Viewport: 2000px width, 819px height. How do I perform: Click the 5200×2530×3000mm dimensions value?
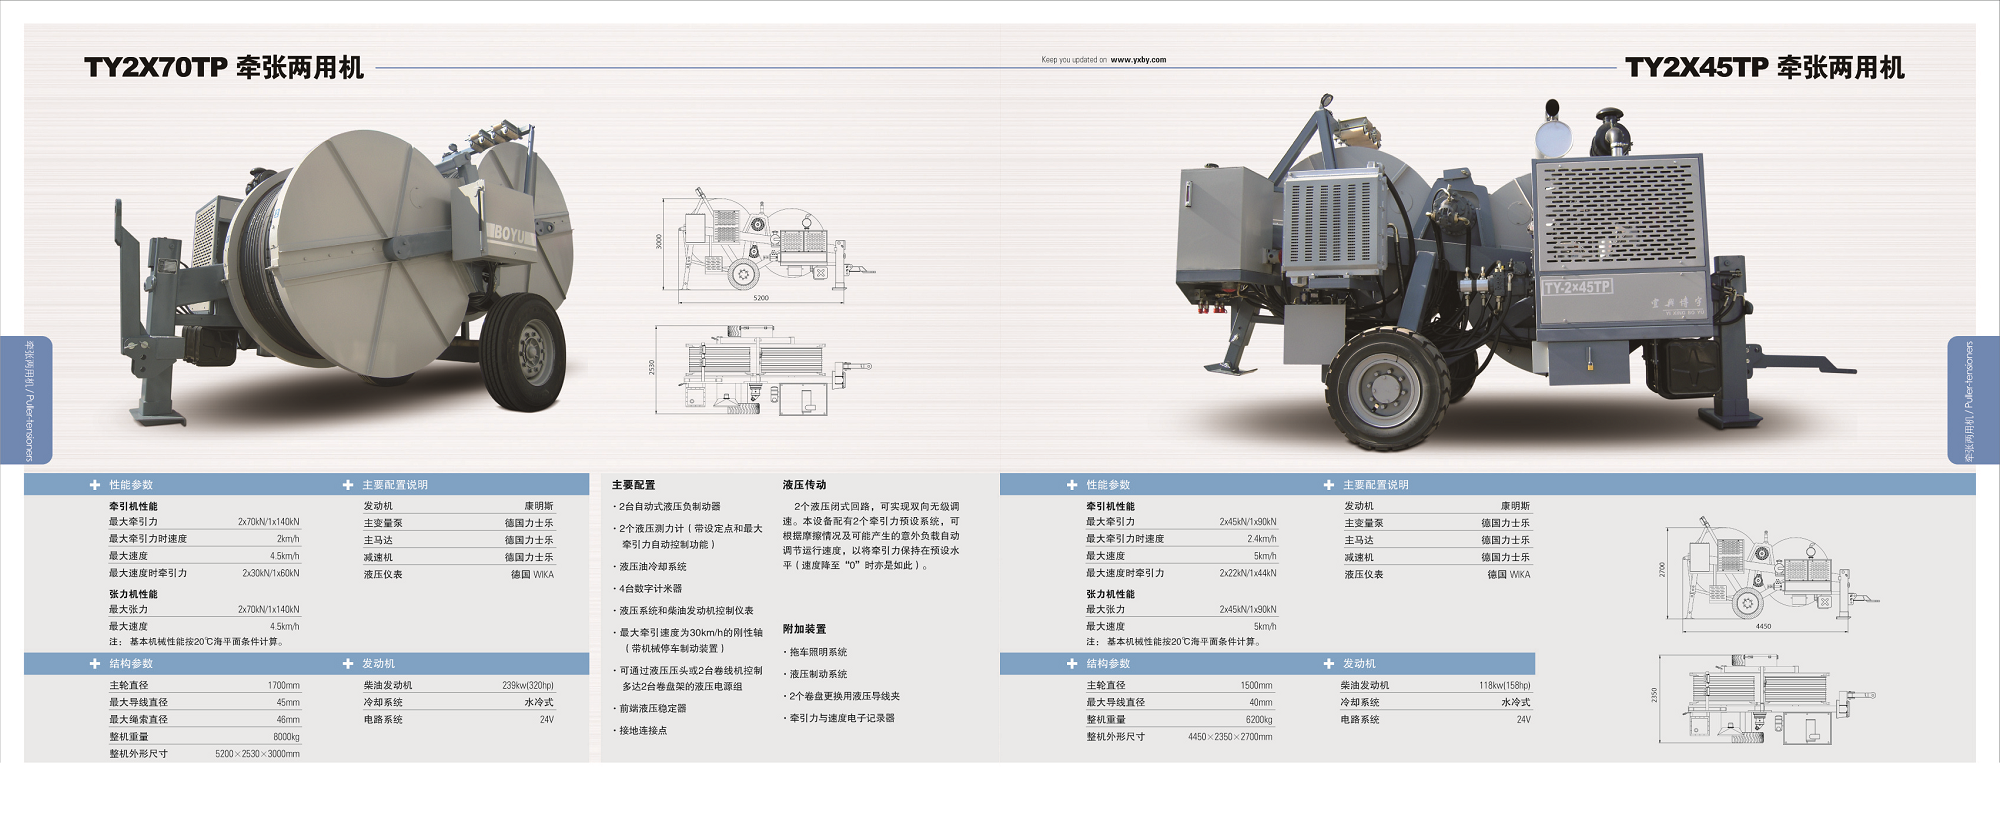click(x=258, y=754)
